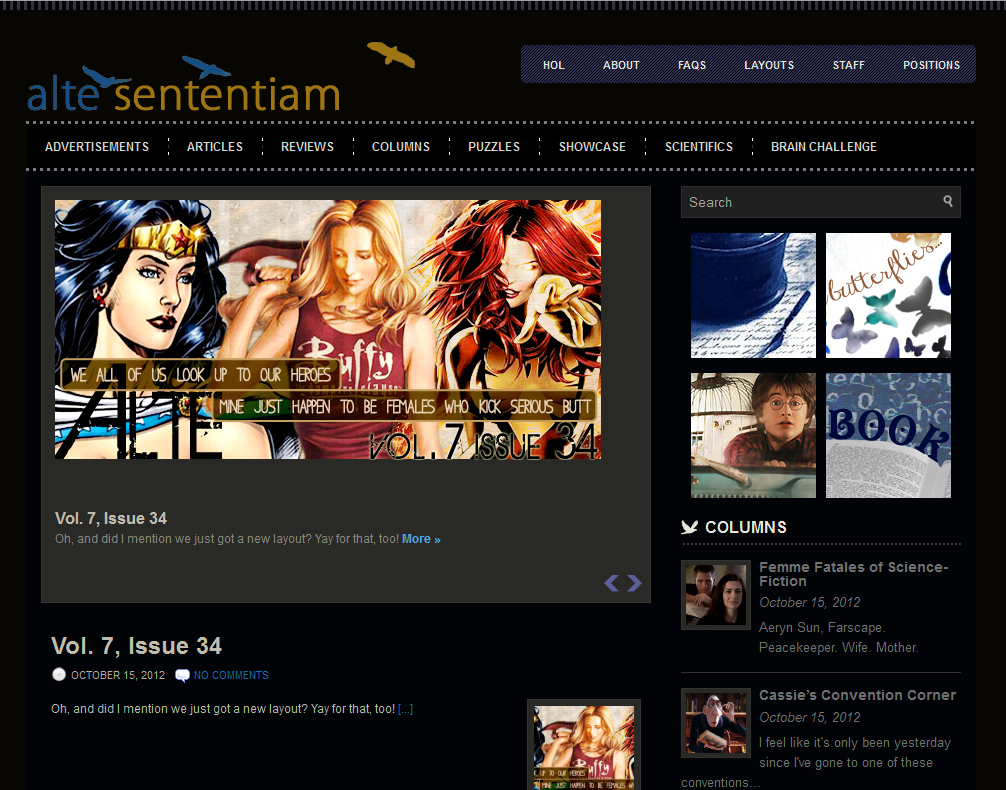Click Cassie's Convention Corner thumbnail

(715, 723)
